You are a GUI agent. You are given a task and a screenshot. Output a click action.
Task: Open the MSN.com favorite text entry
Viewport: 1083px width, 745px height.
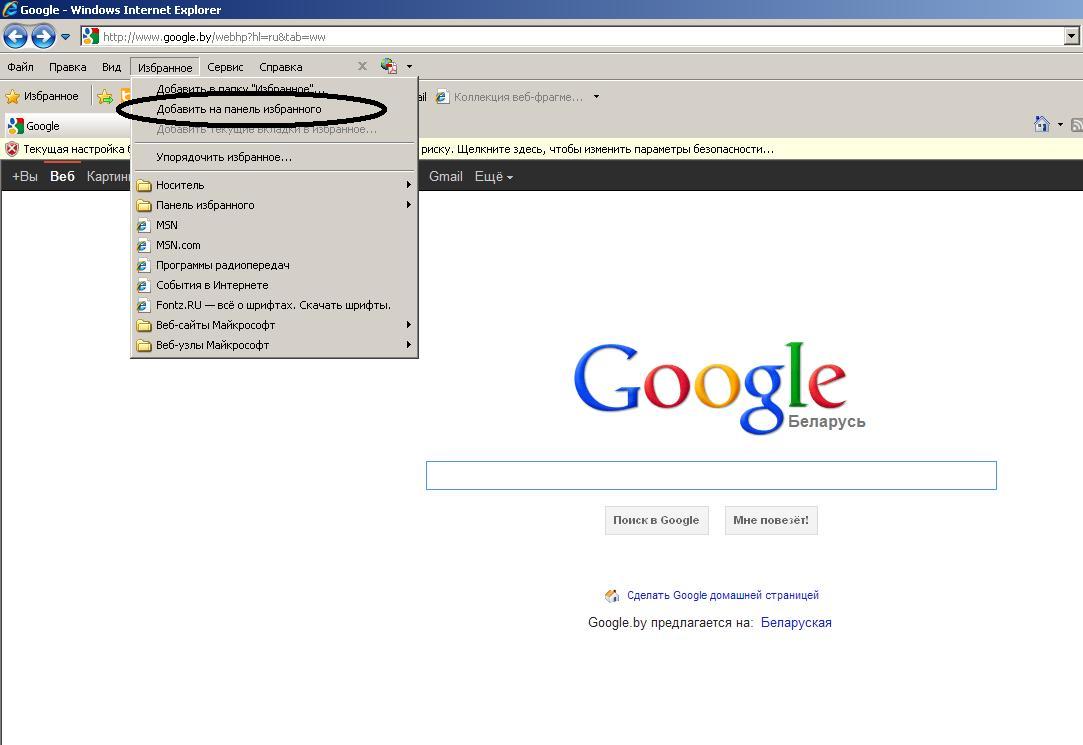[x=178, y=245]
